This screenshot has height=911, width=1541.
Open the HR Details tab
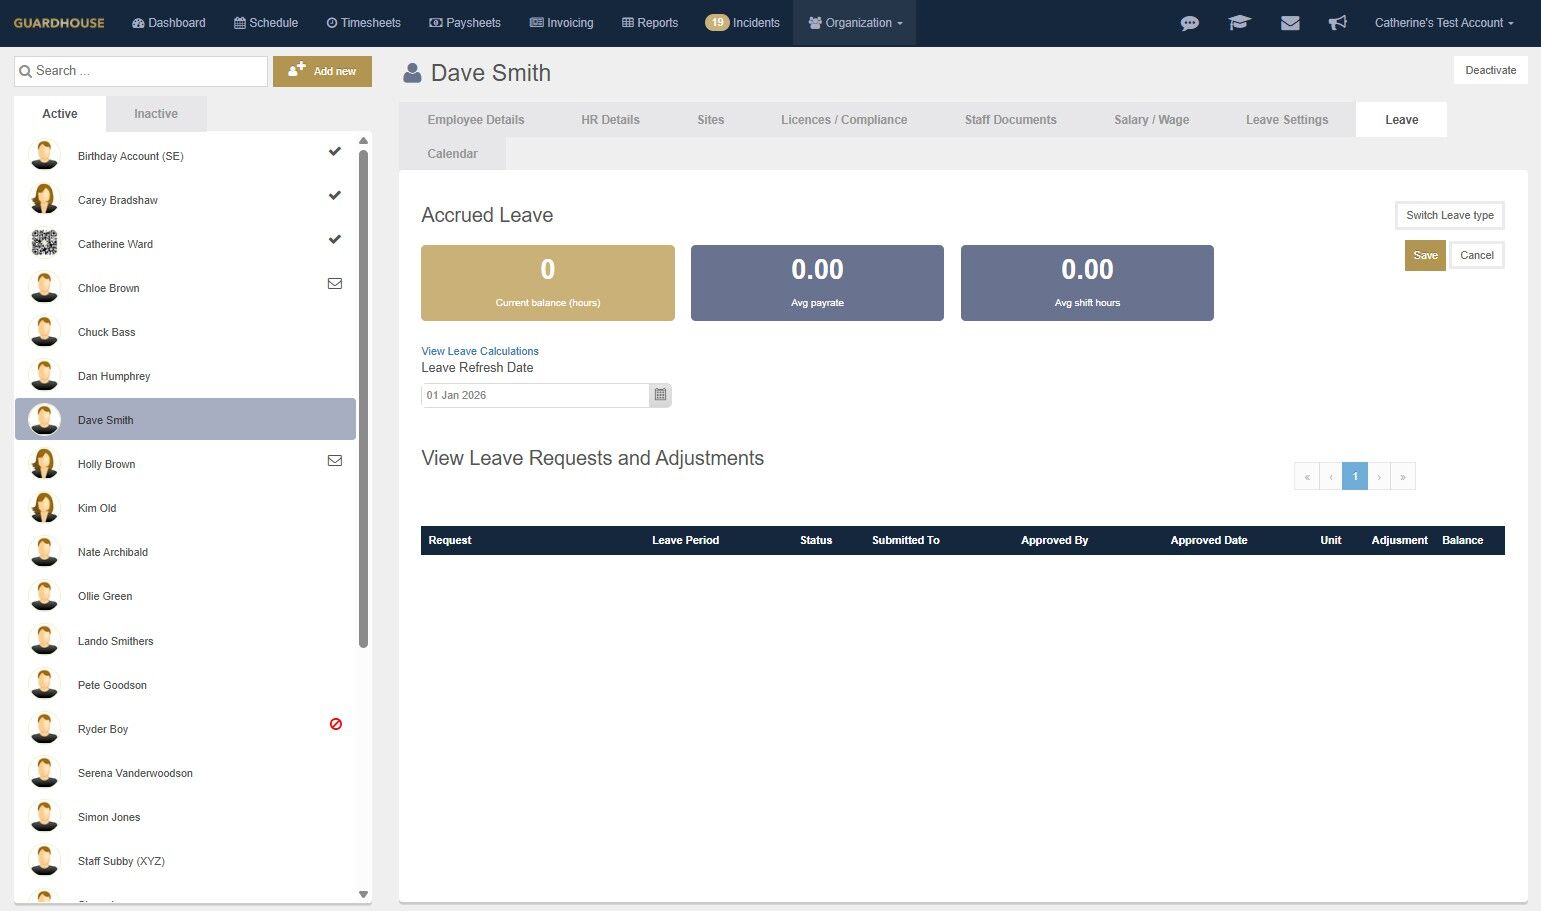[611, 120]
